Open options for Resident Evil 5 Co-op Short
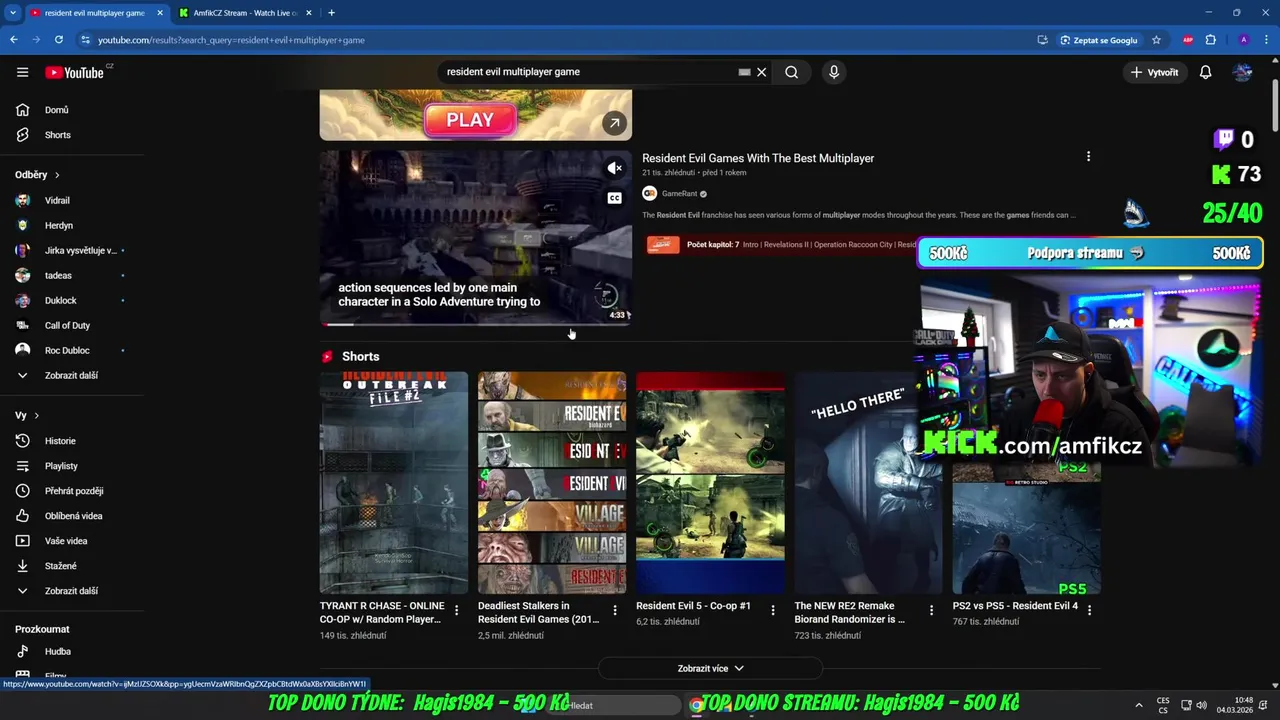This screenshot has height=720, width=1280. click(x=773, y=610)
